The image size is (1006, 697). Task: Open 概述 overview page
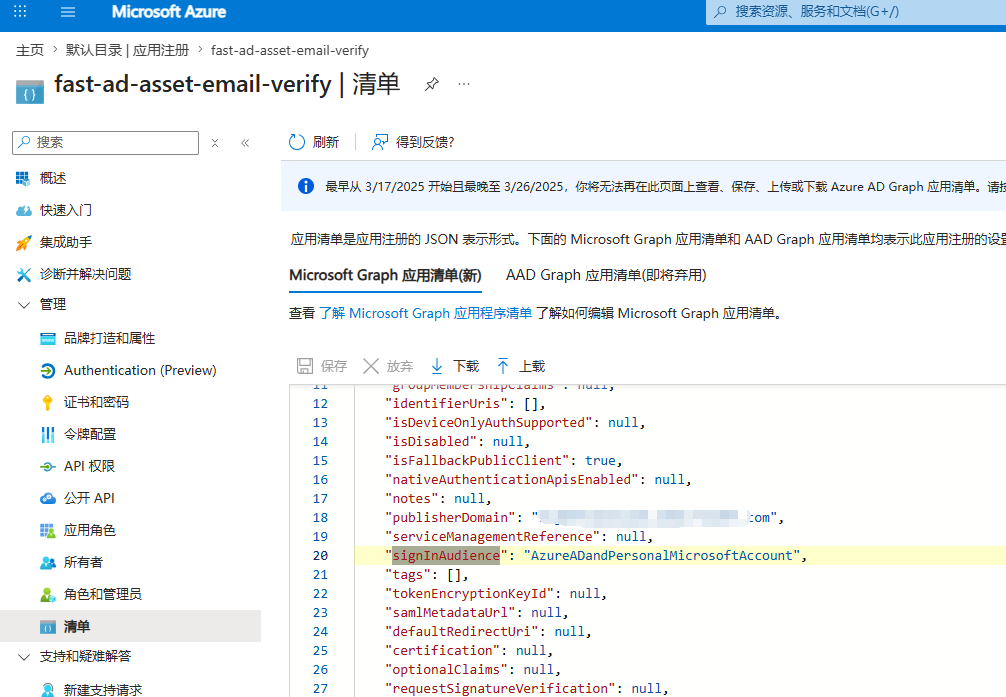[53, 178]
